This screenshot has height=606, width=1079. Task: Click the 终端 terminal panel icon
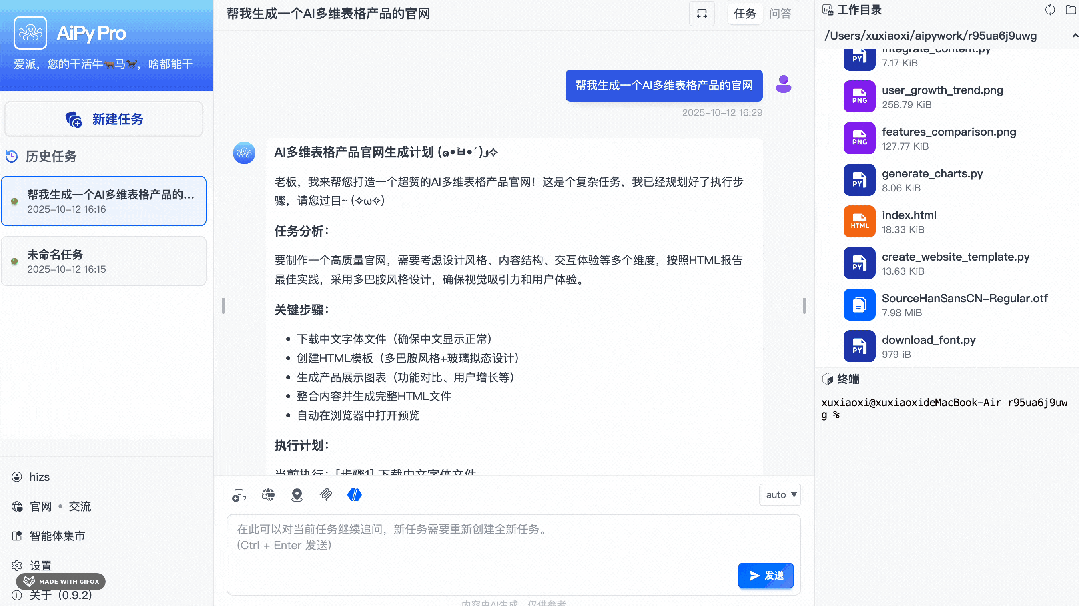825,378
